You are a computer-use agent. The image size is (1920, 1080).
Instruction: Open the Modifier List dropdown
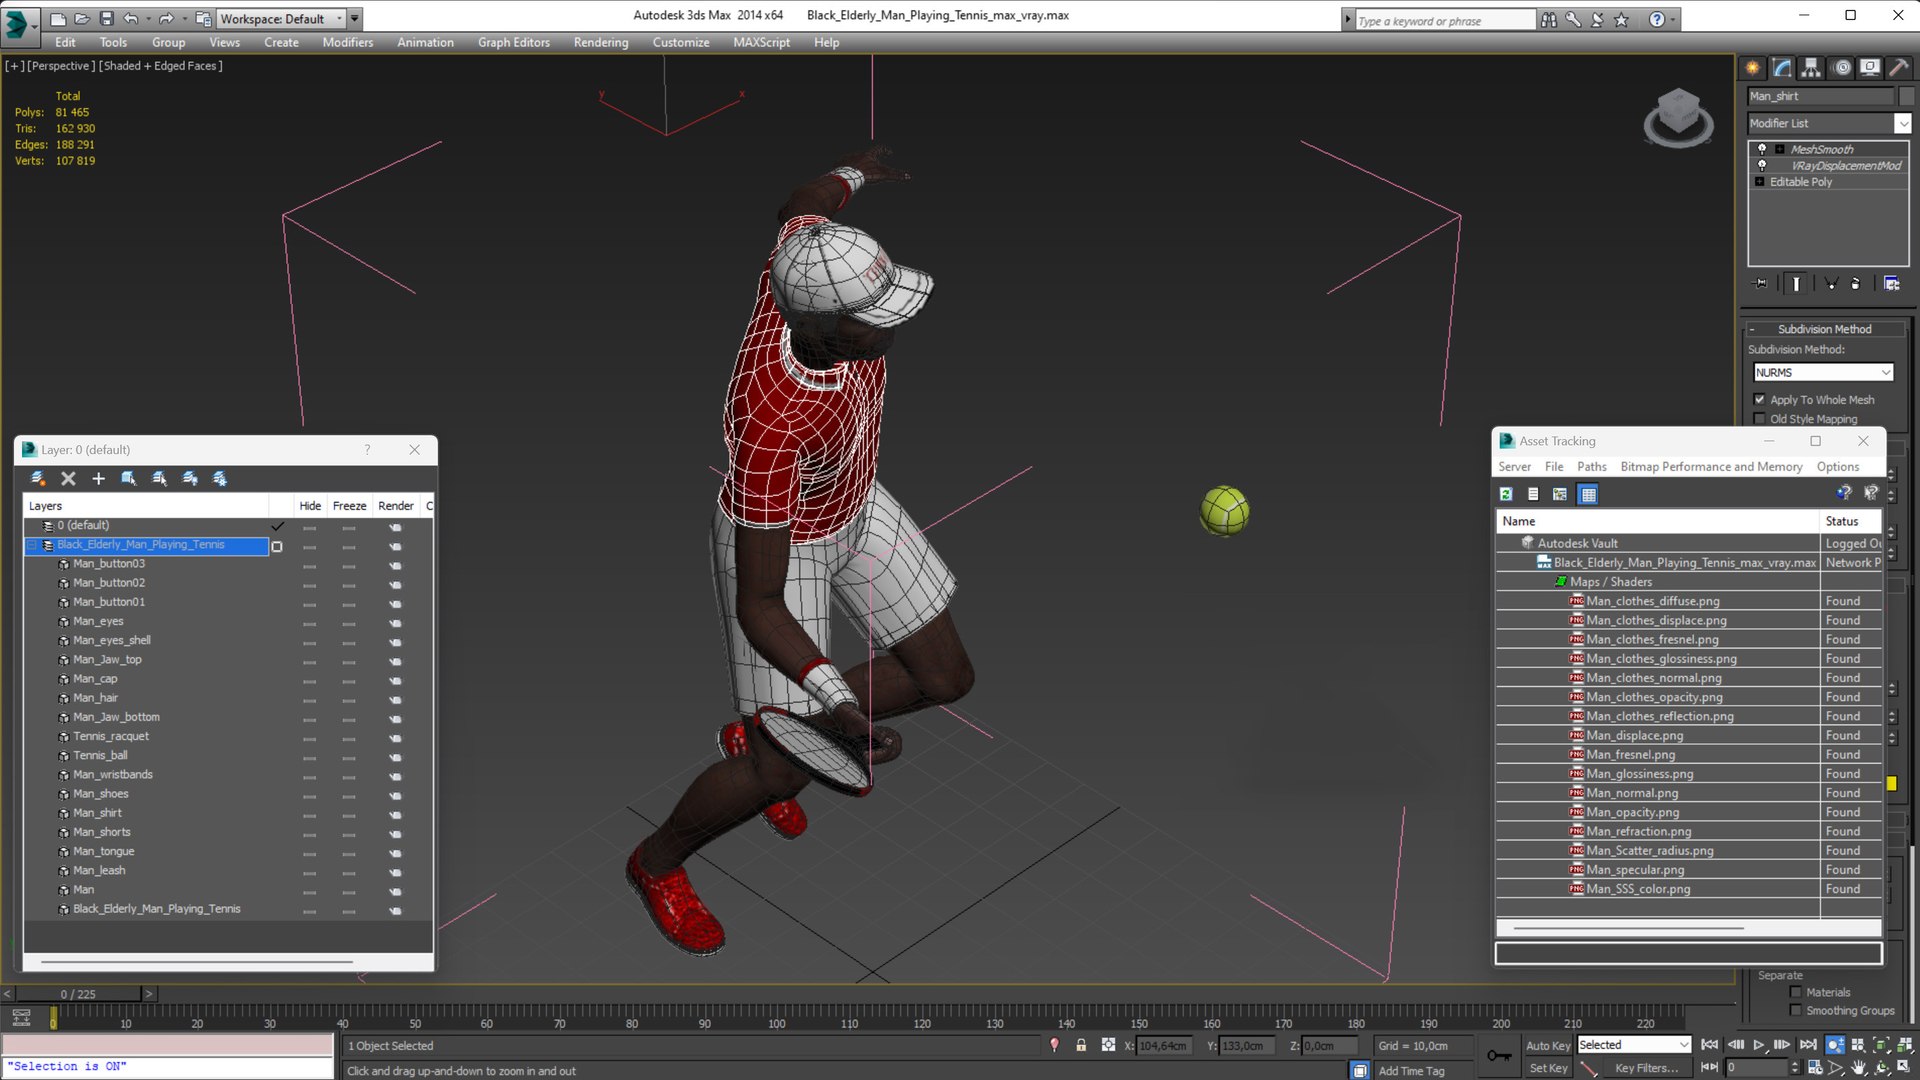point(1902,123)
